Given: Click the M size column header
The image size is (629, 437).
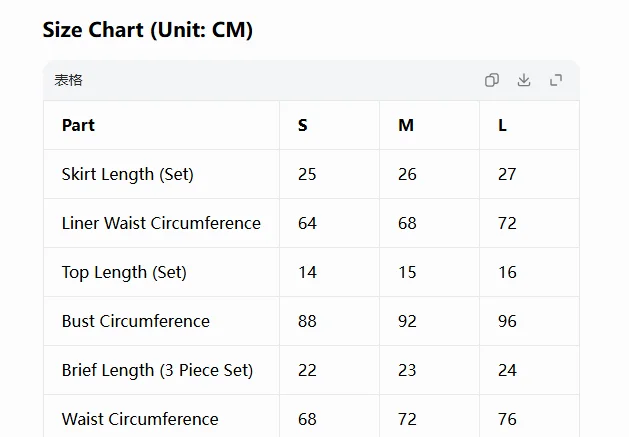Looking at the screenshot, I should (406, 125).
